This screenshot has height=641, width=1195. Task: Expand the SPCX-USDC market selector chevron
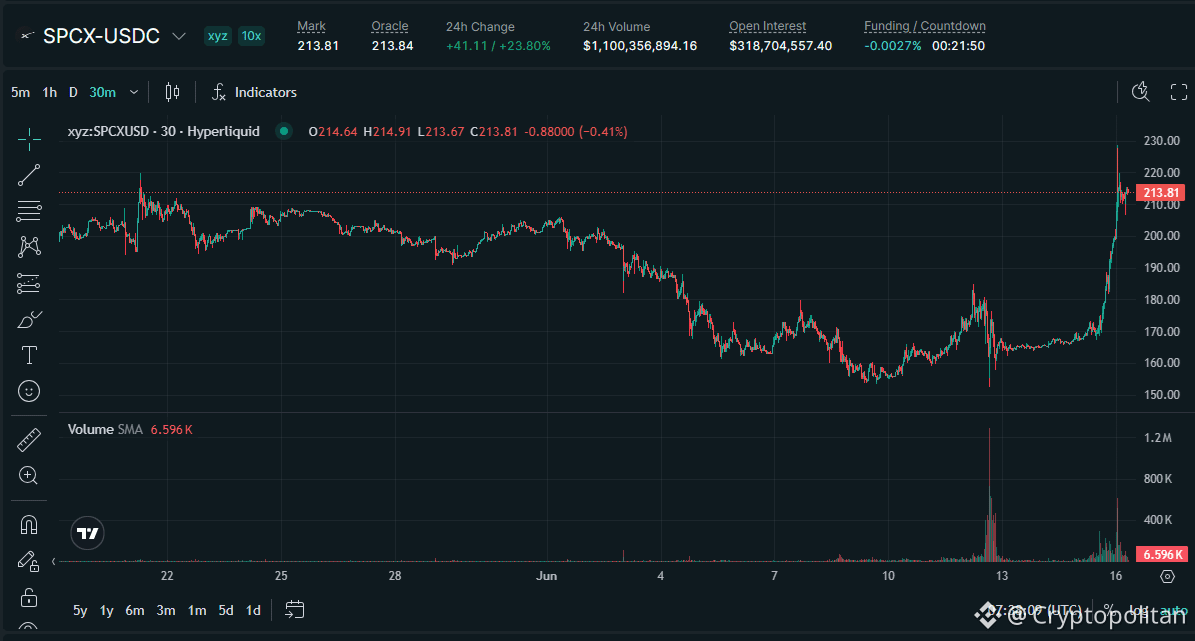(x=179, y=36)
